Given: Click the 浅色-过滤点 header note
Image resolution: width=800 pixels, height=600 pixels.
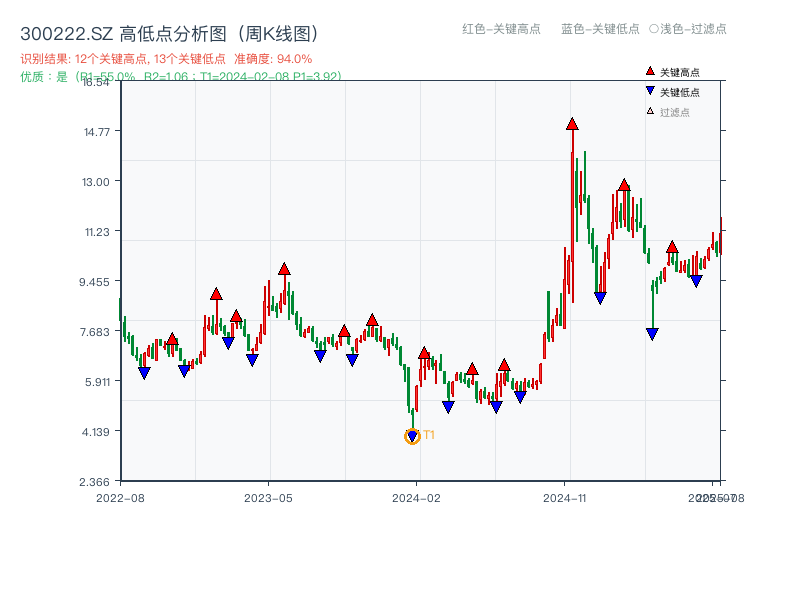Looking at the screenshot, I should click(x=688, y=29).
